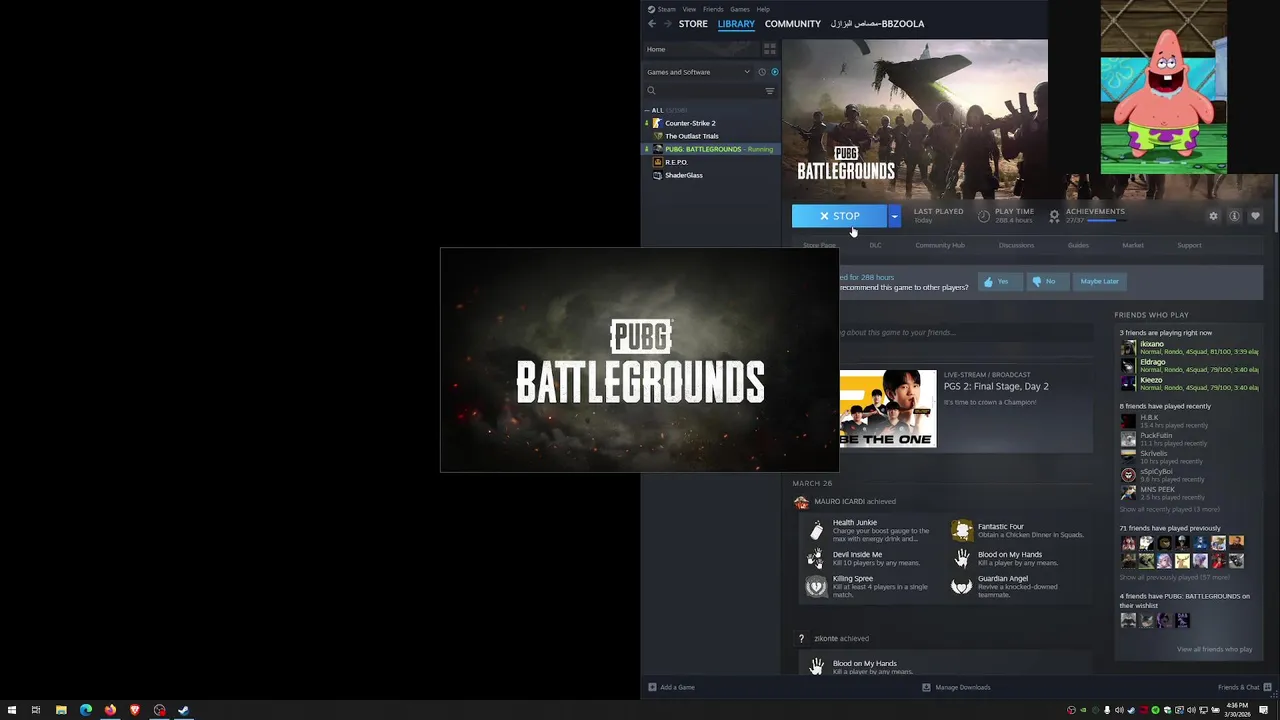Open the View menu

[689, 9]
